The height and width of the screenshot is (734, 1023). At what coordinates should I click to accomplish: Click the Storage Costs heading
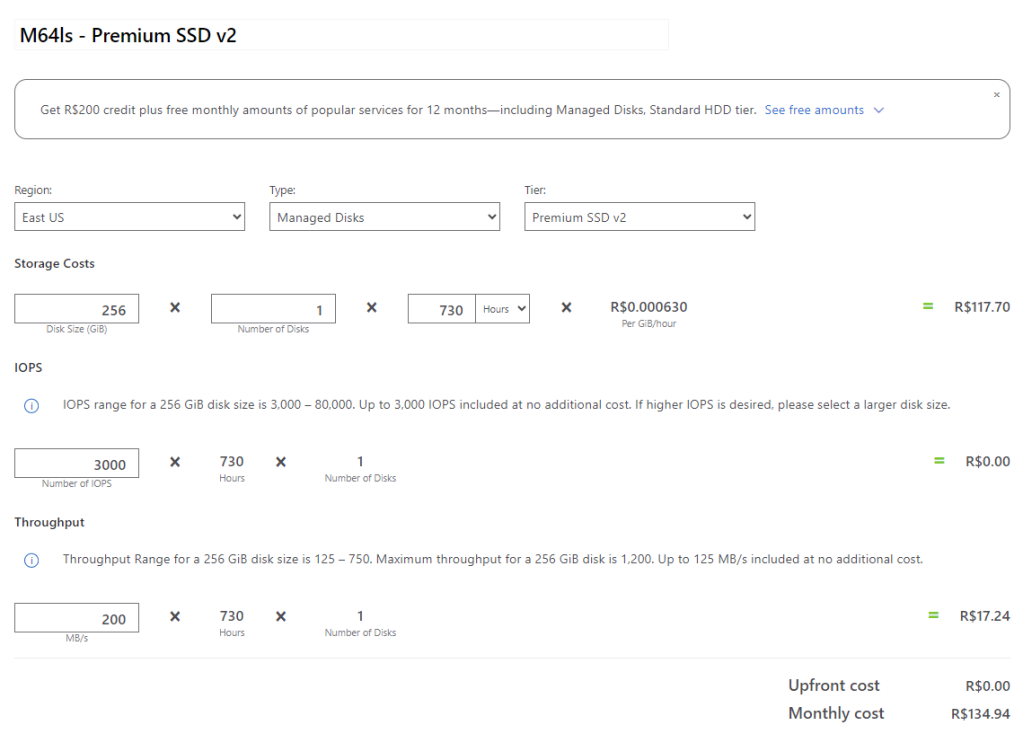pyautogui.click(x=54, y=264)
